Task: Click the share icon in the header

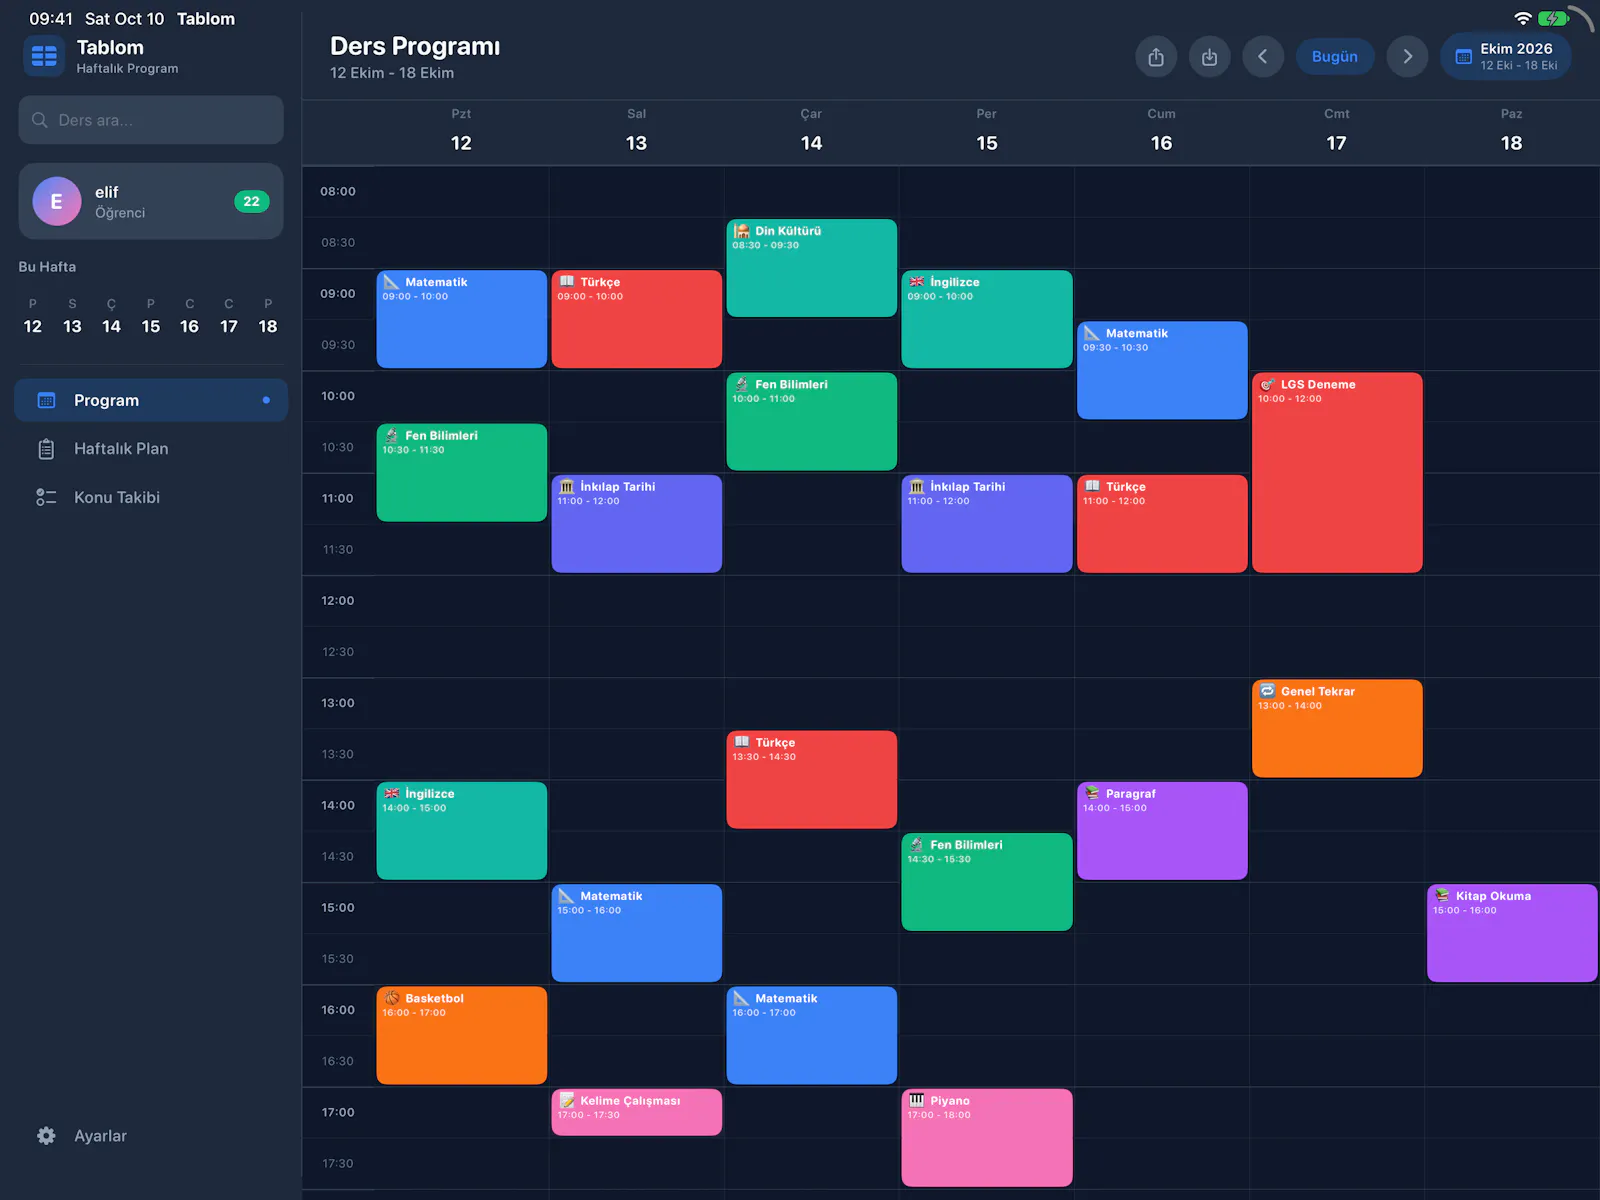Action: click(1156, 56)
